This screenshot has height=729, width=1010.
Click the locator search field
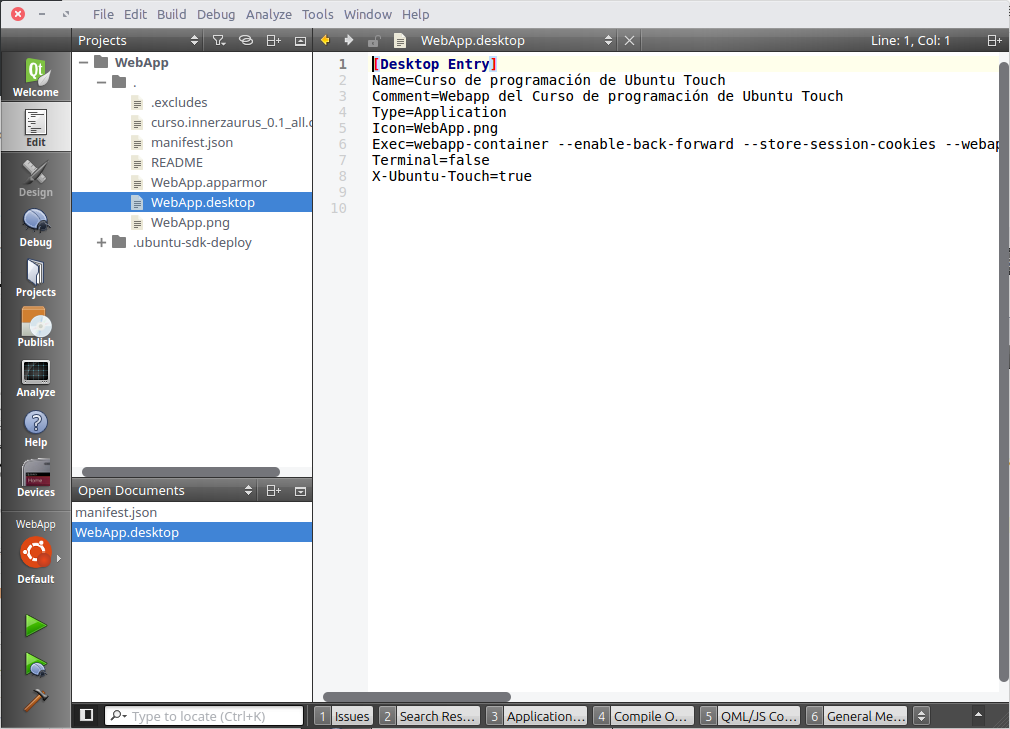coord(204,715)
